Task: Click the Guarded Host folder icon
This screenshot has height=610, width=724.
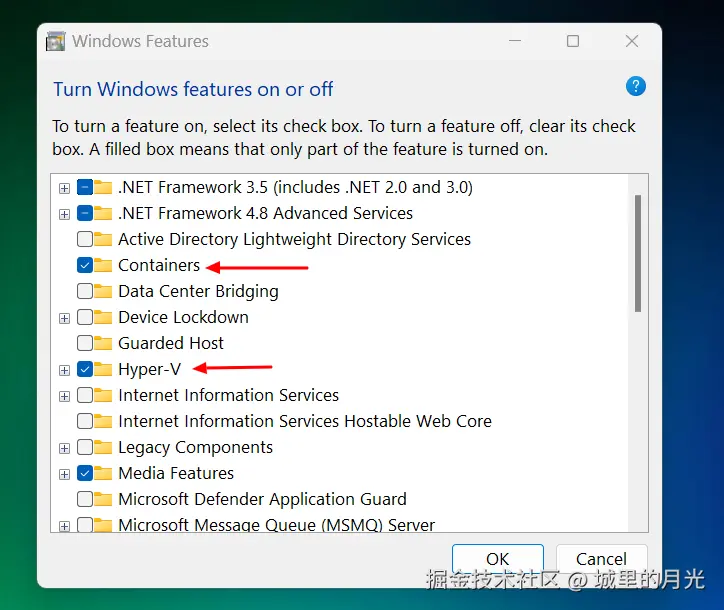Action: [x=103, y=343]
